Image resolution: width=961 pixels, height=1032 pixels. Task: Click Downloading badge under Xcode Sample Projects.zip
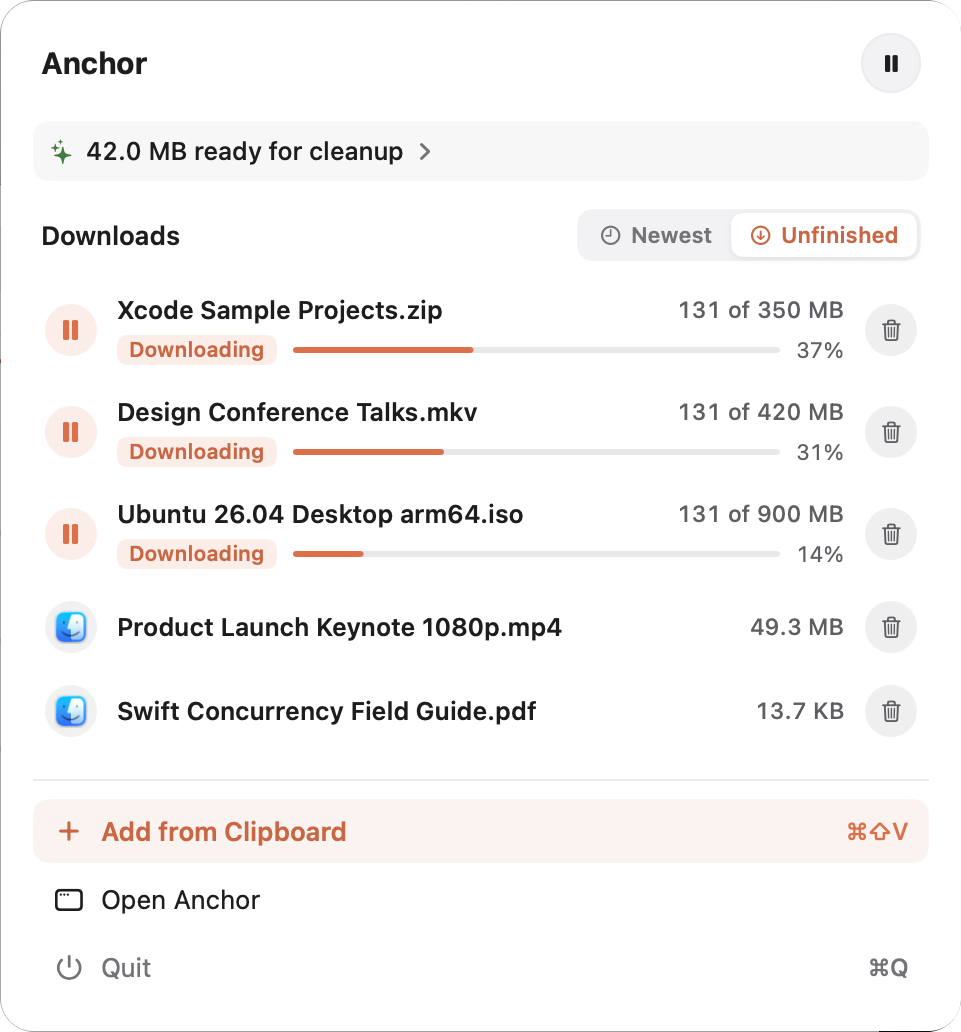(197, 349)
